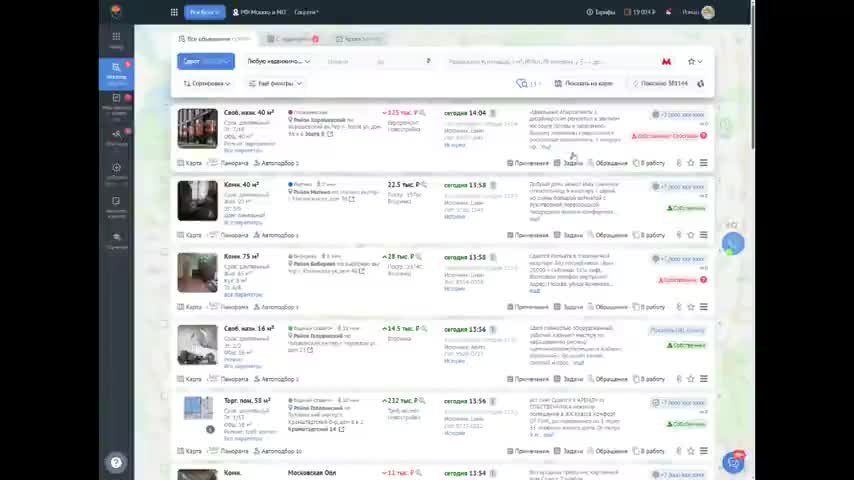Switch to the third archive tab
854x480 pixels.
359,39
